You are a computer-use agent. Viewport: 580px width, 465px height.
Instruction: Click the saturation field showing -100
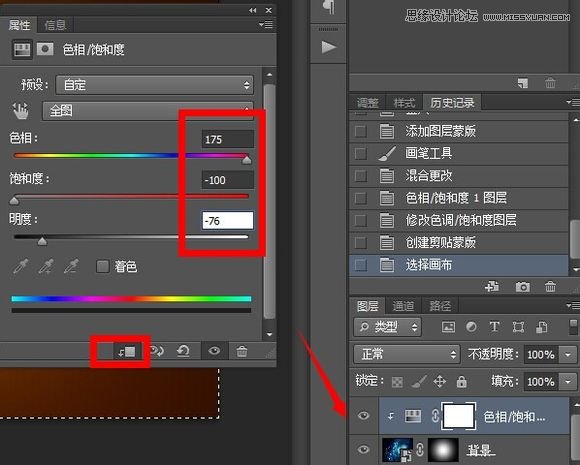coord(228,180)
